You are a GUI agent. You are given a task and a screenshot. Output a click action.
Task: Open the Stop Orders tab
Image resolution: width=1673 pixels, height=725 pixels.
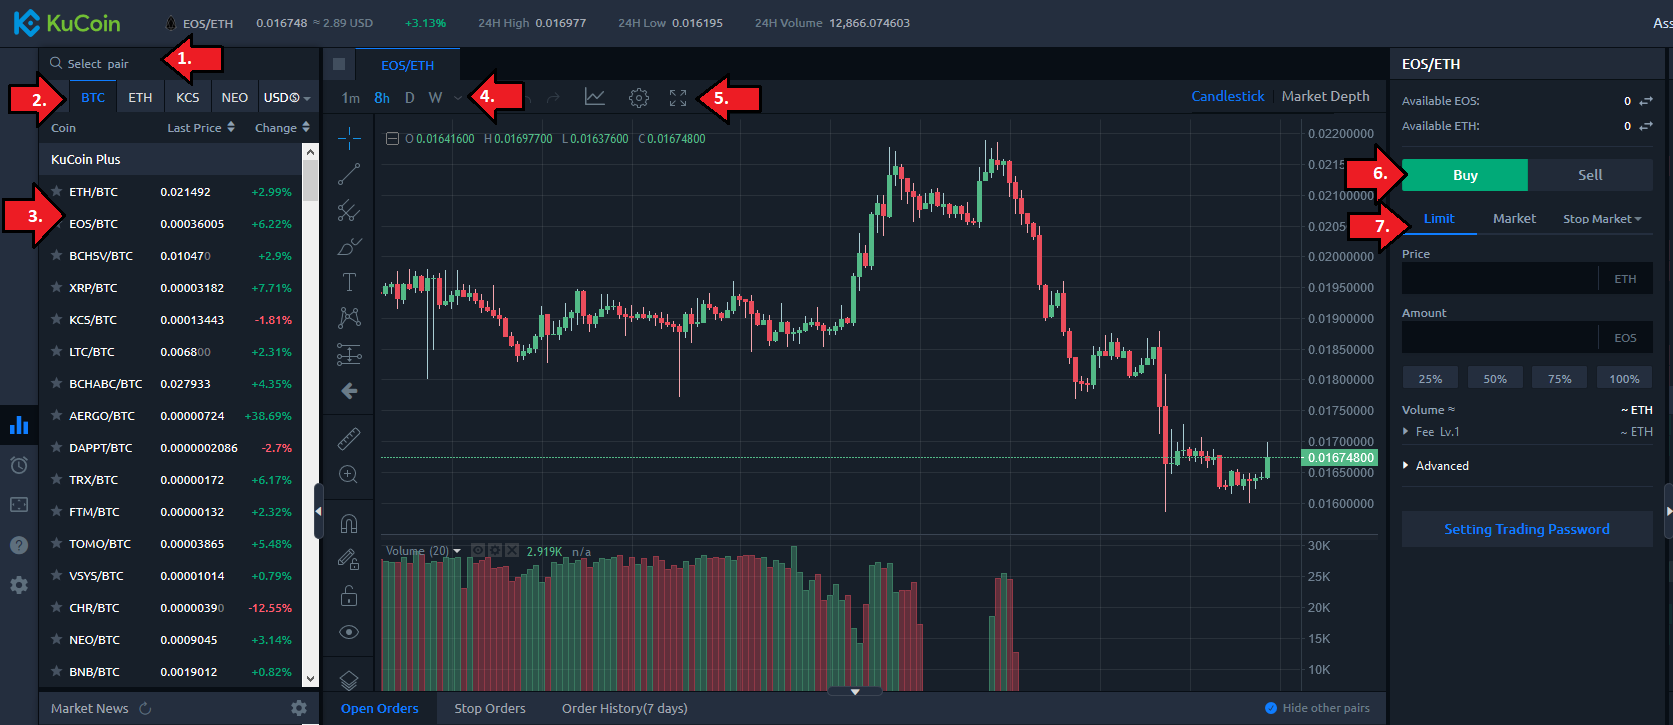pyautogui.click(x=490, y=708)
